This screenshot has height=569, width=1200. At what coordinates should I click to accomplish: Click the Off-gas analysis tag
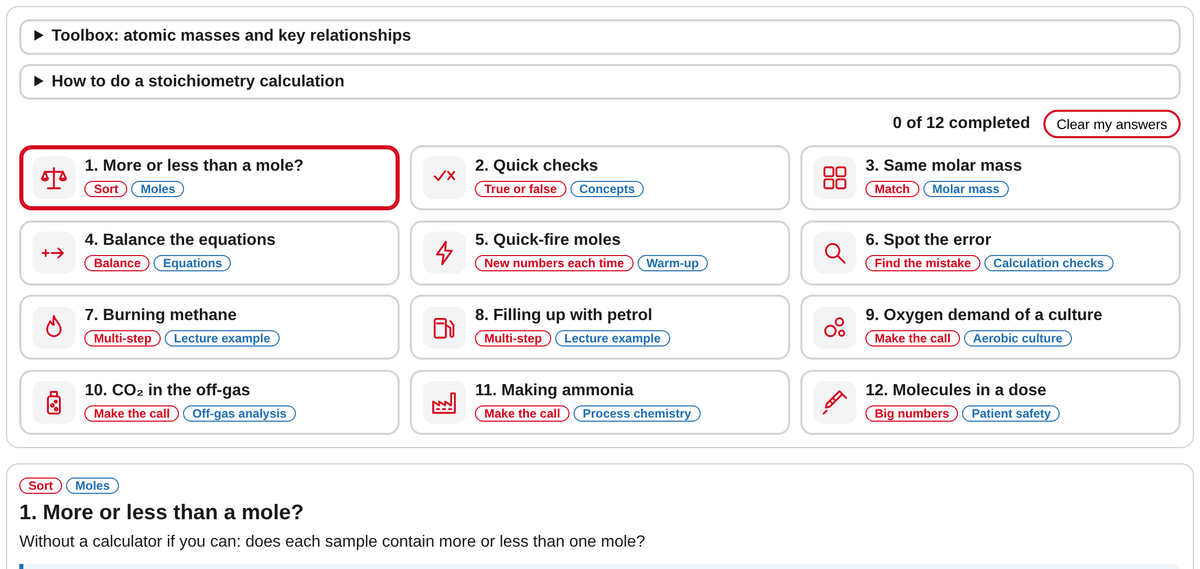pos(239,413)
